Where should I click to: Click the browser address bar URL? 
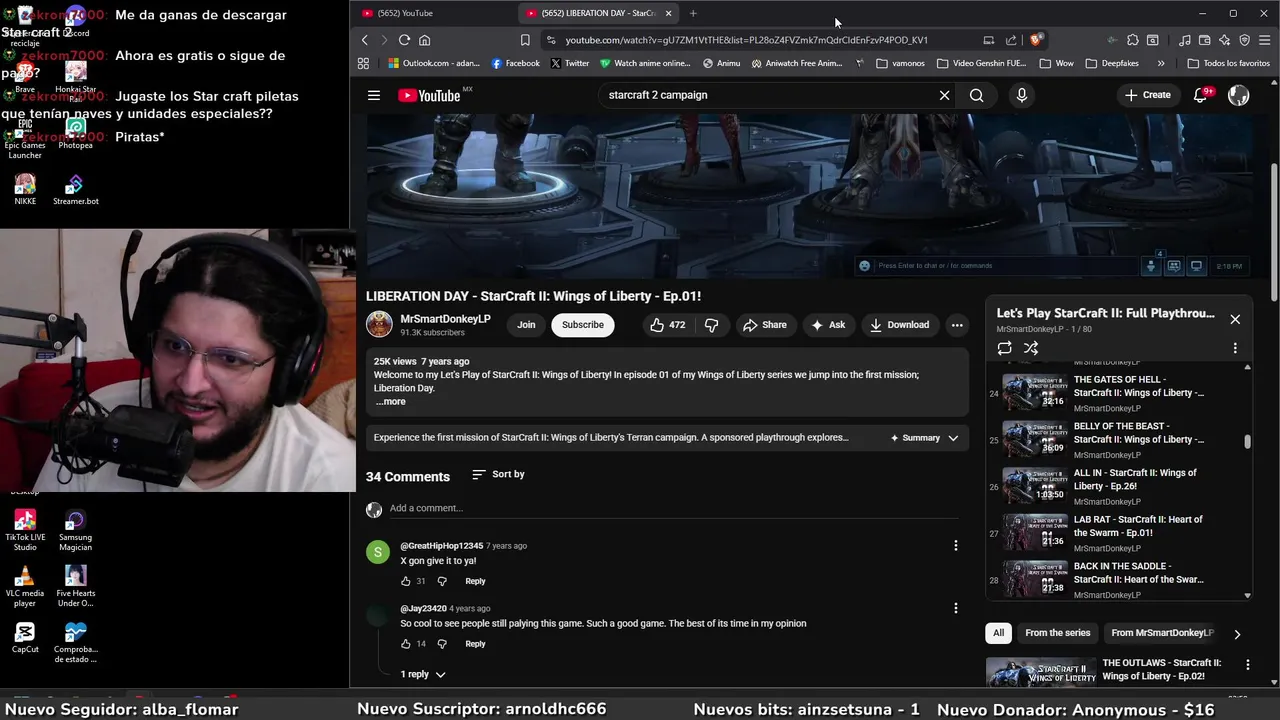coord(746,40)
